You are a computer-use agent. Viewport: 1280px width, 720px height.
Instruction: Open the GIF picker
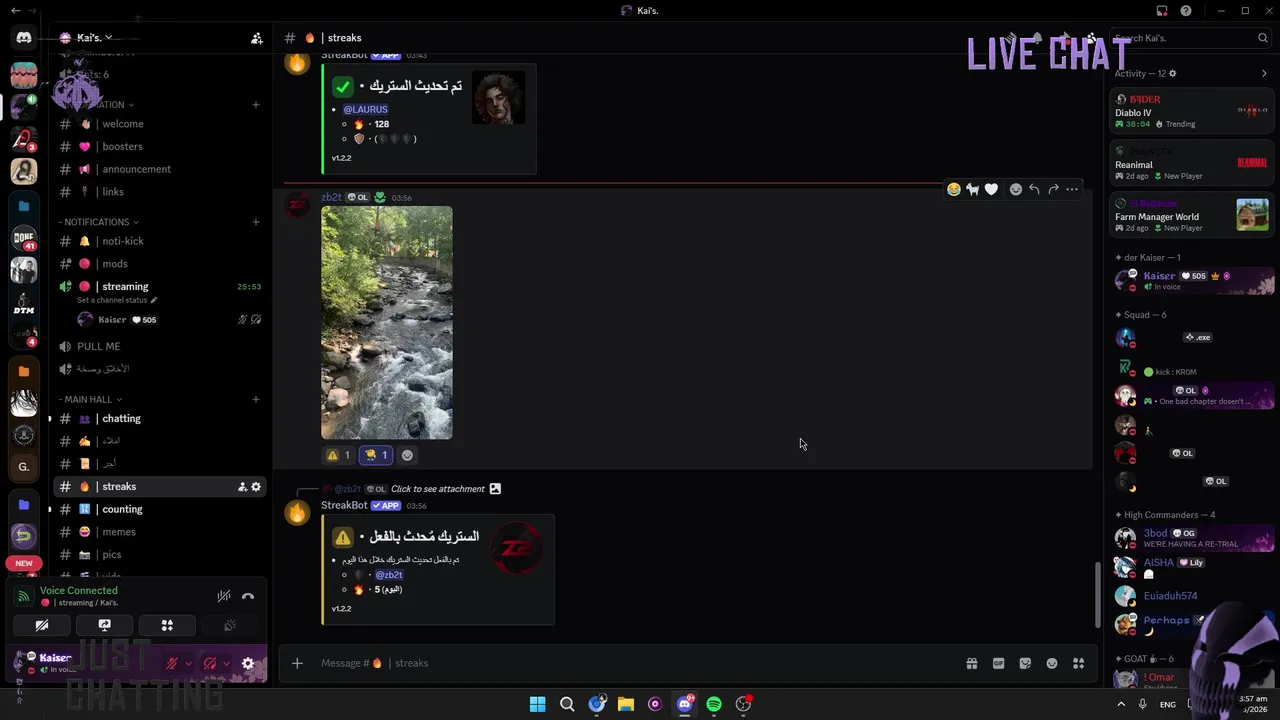[998, 663]
